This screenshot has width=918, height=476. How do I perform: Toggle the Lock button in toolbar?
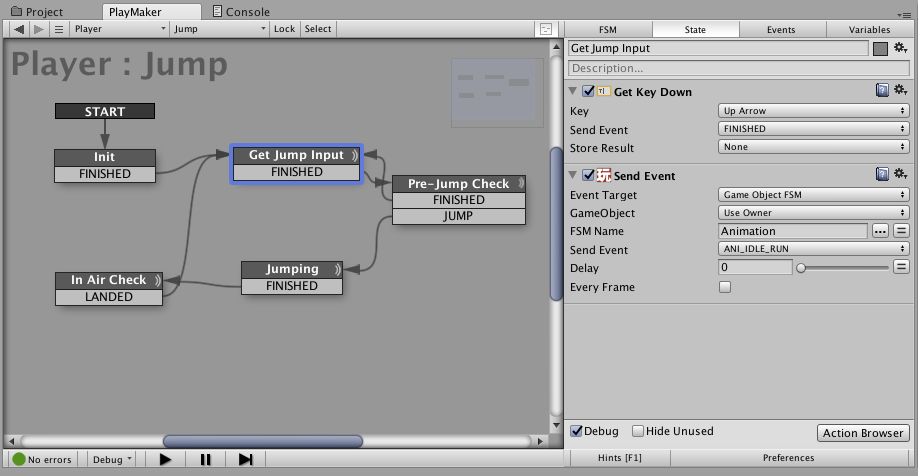click(285, 29)
